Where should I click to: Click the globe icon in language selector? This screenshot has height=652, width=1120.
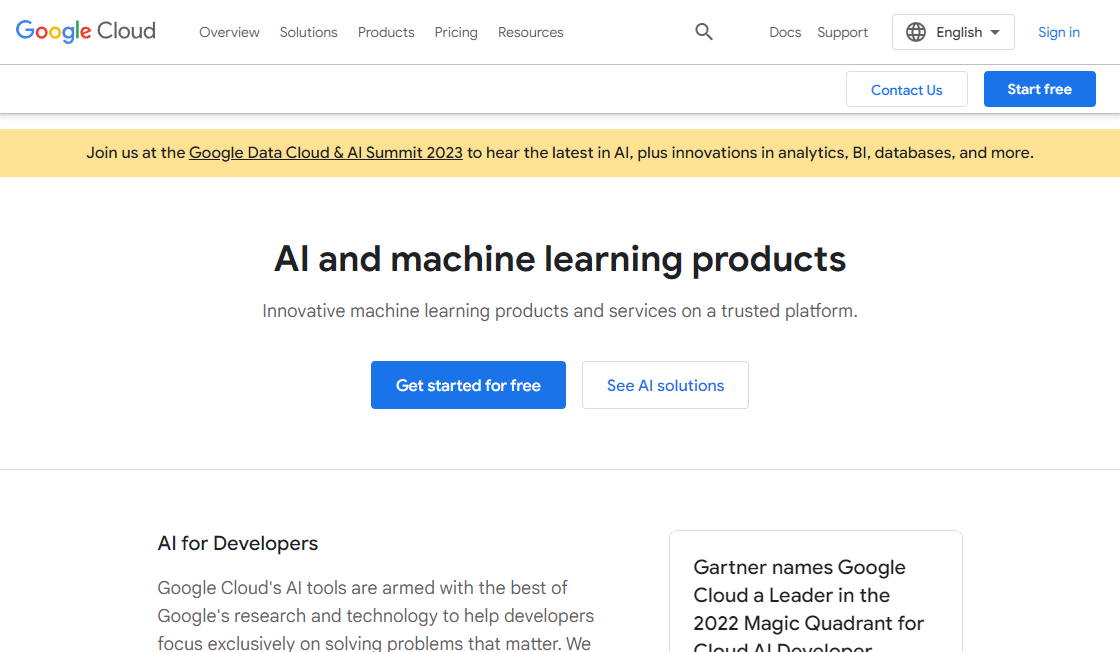pos(916,32)
